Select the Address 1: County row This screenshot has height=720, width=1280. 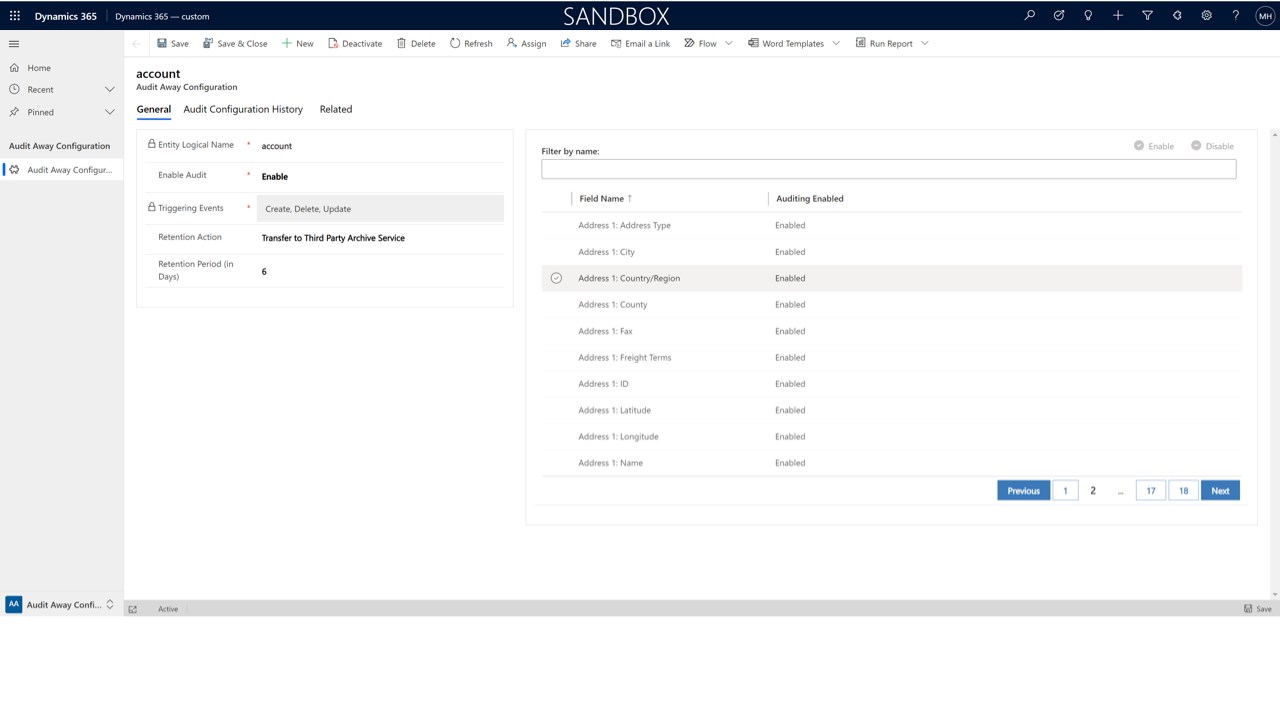[x=892, y=305]
